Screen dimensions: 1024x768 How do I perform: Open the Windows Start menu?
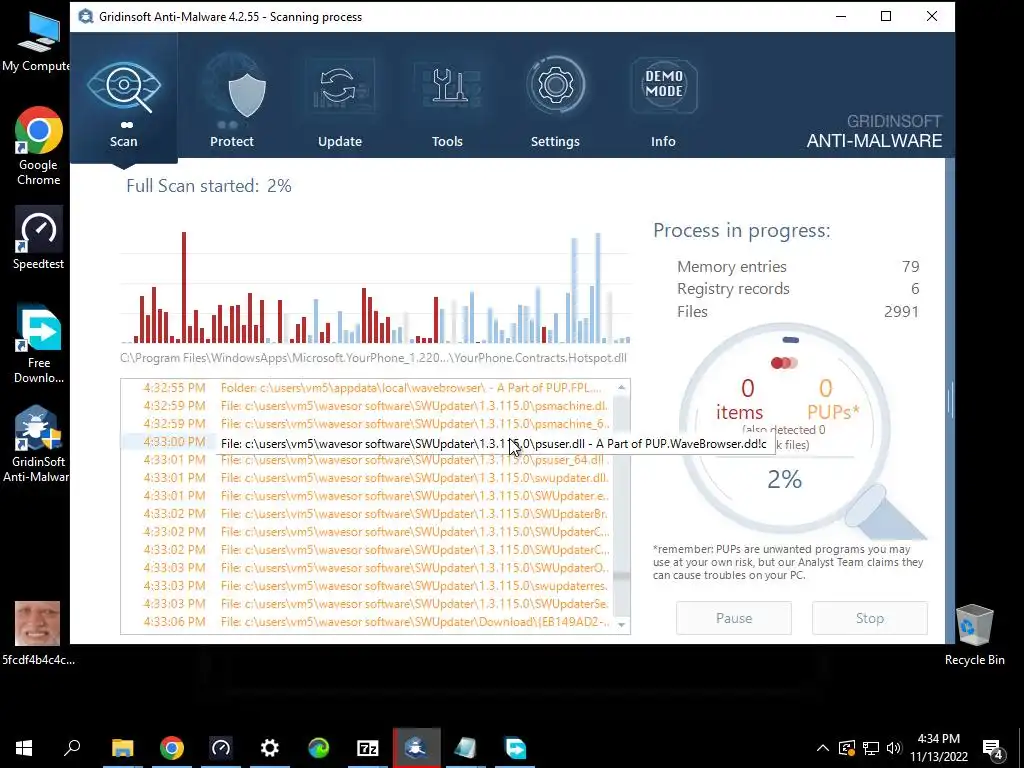[x=24, y=748]
